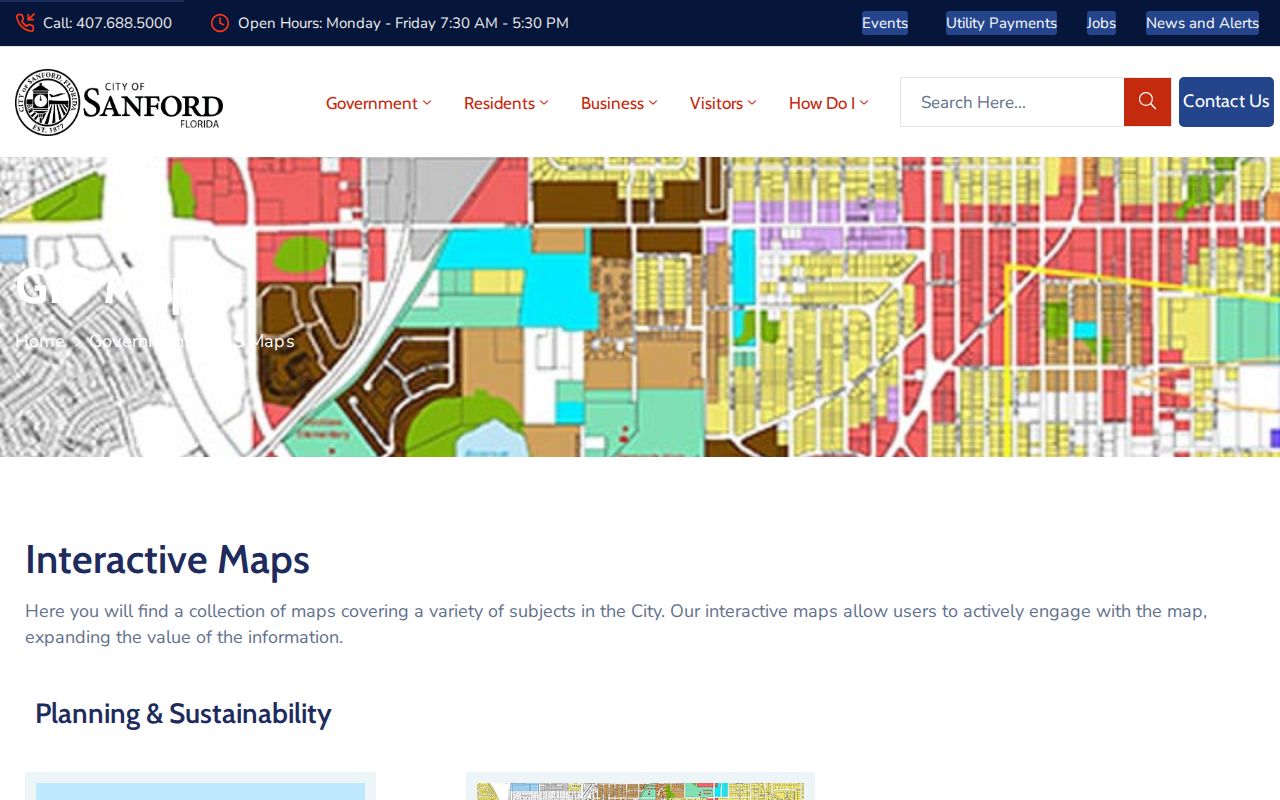Screen dimensions: 1280x800
Task: Expand the Visitors menu
Action: 723,103
